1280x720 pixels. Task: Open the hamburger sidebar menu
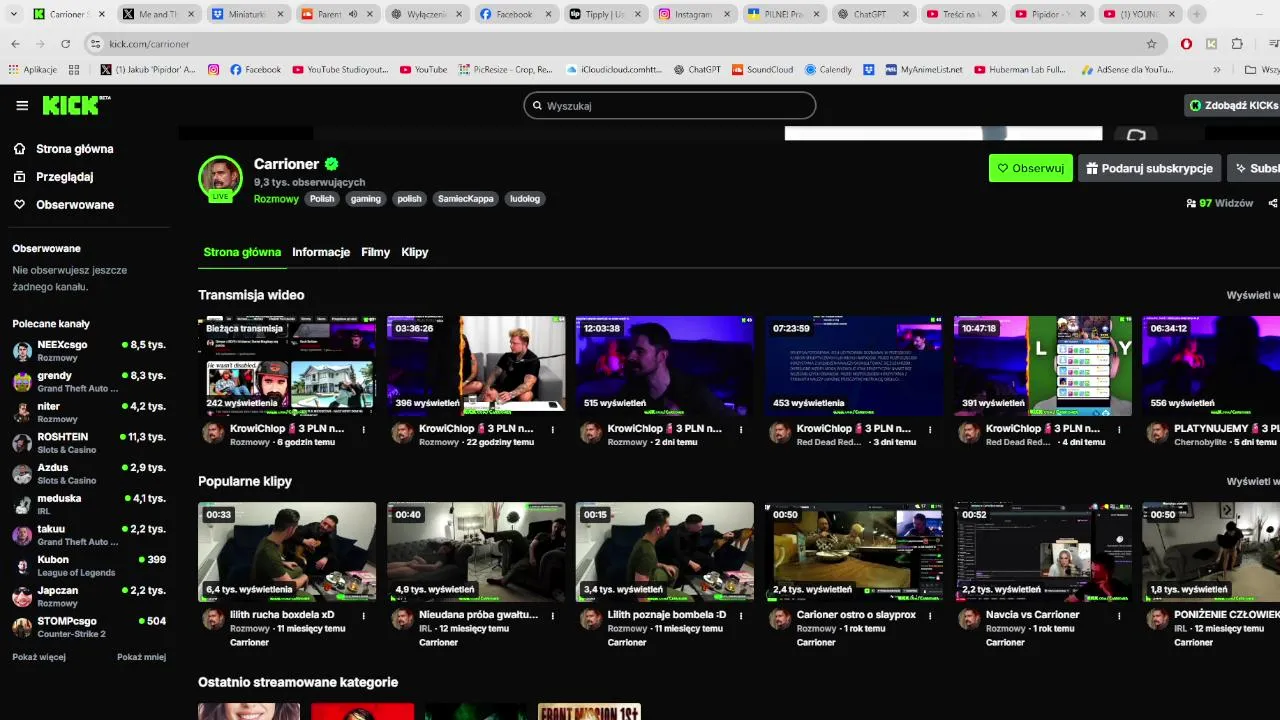tap(22, 105)
